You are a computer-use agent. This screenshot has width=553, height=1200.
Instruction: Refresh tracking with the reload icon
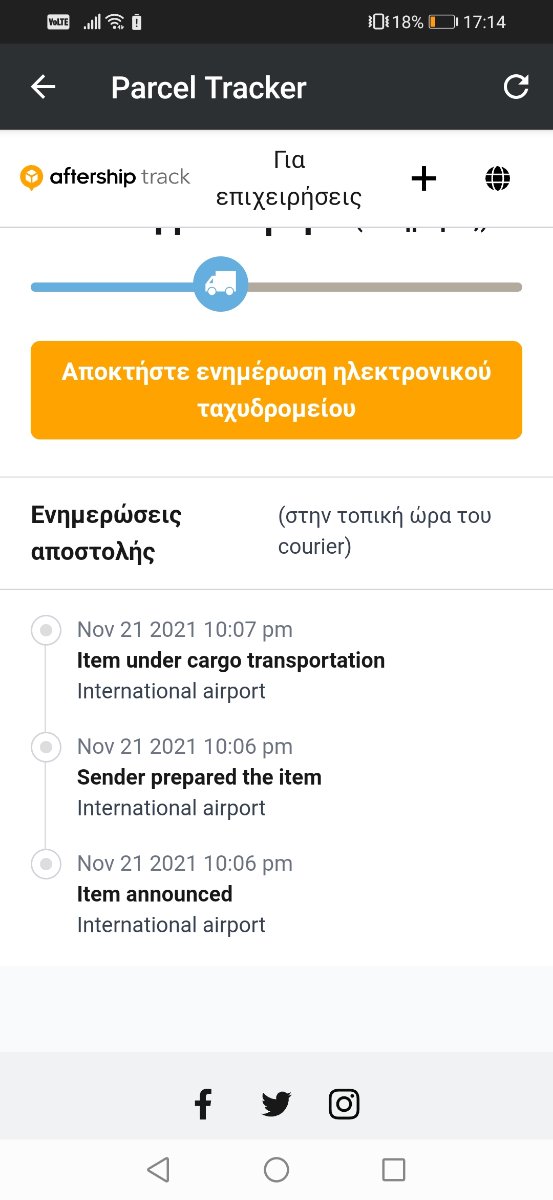(516, 87)
